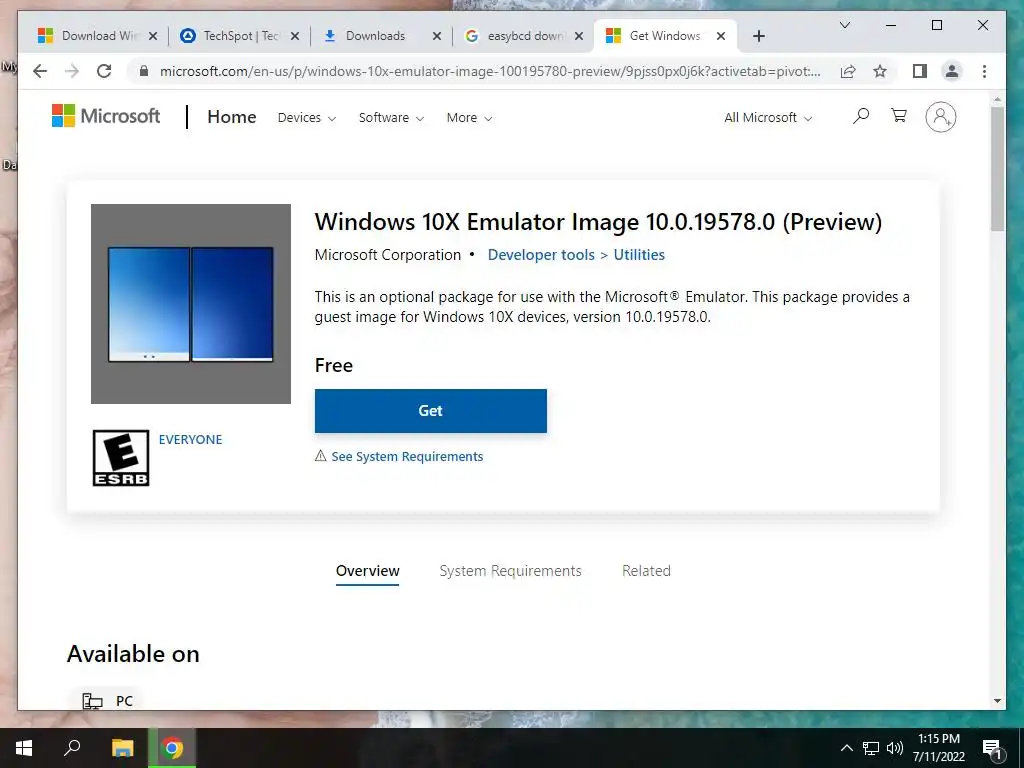This screenshot has width=1024, height=768.
Task: Open Chrome's three-dot menu
Action: click(984, 71)
